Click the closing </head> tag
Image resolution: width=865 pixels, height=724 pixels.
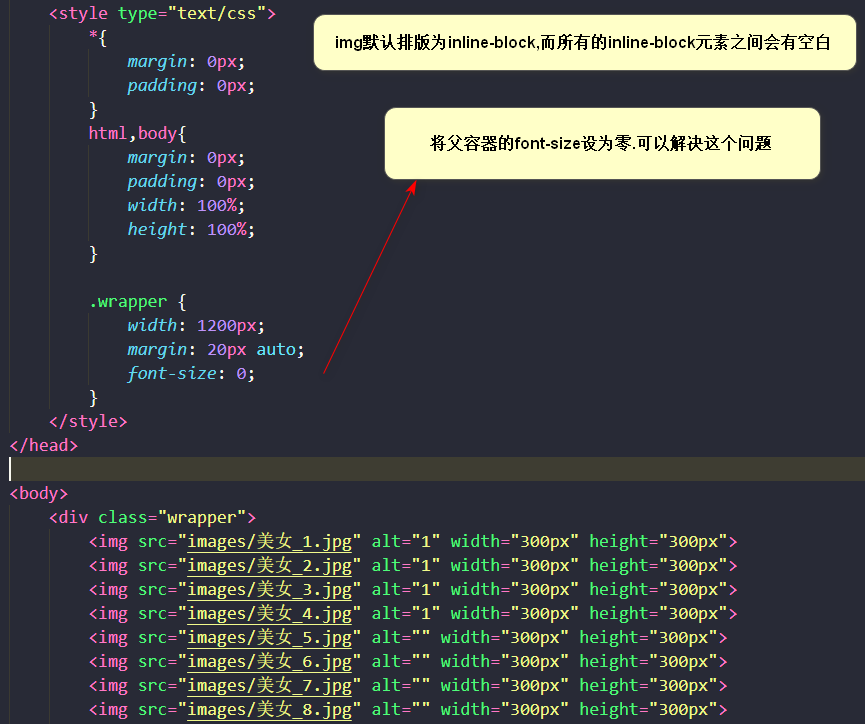(x=44, y=445)
